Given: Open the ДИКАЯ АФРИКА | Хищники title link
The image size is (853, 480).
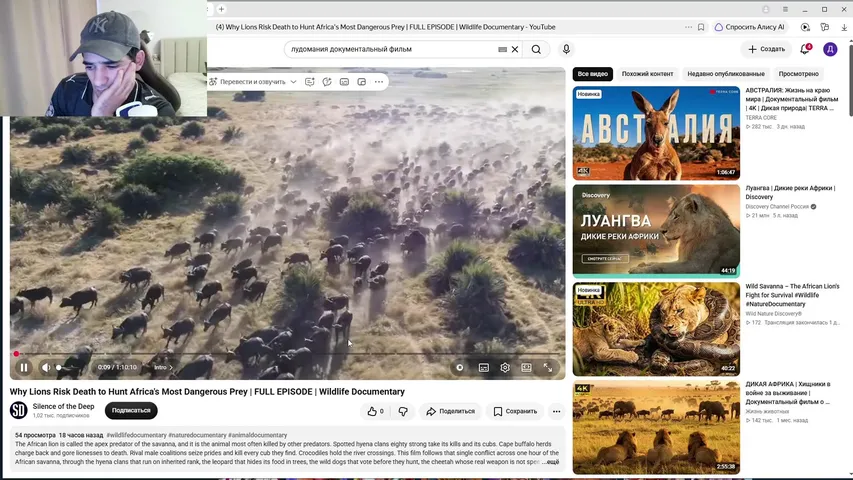Looking at the screenshot, I should [788, 393].
